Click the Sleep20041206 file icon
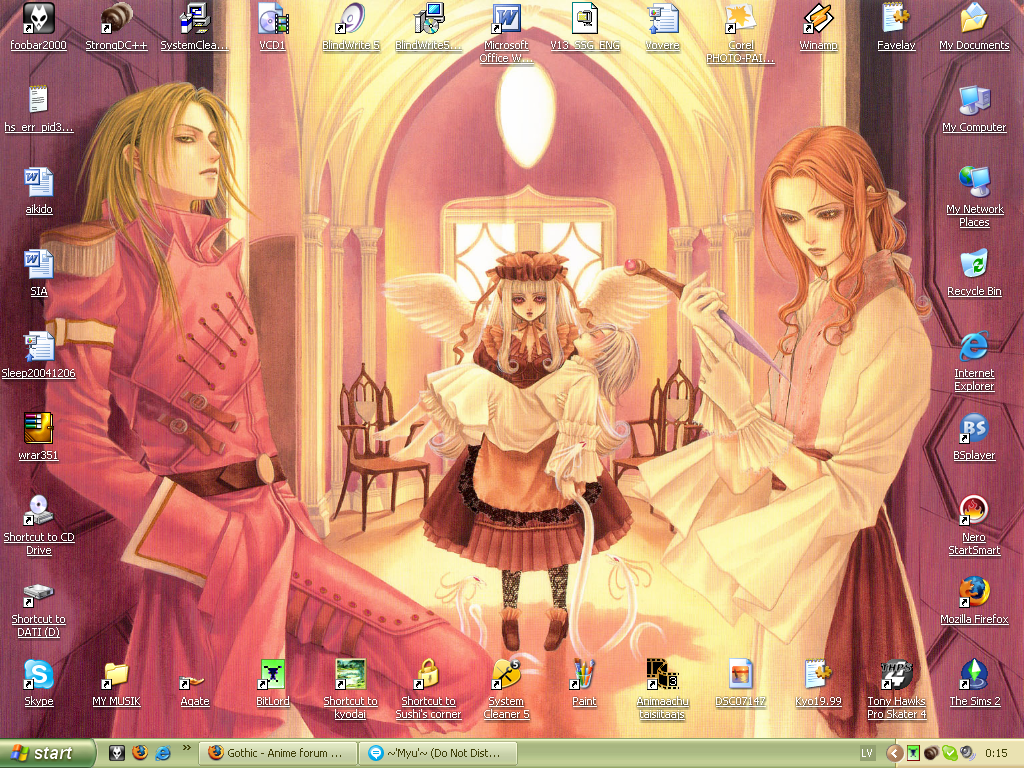The height and width of the screenshot is (768, 1024). 39,355
